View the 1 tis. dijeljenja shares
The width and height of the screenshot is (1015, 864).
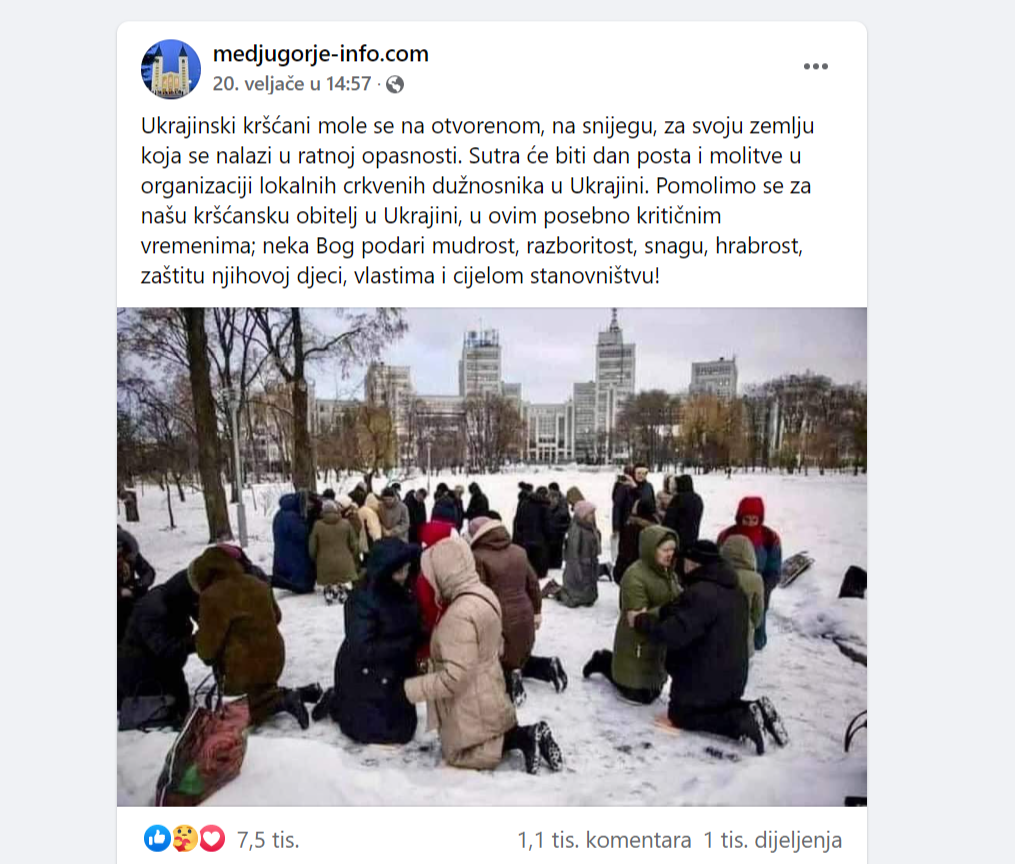[x=772, y=840]
